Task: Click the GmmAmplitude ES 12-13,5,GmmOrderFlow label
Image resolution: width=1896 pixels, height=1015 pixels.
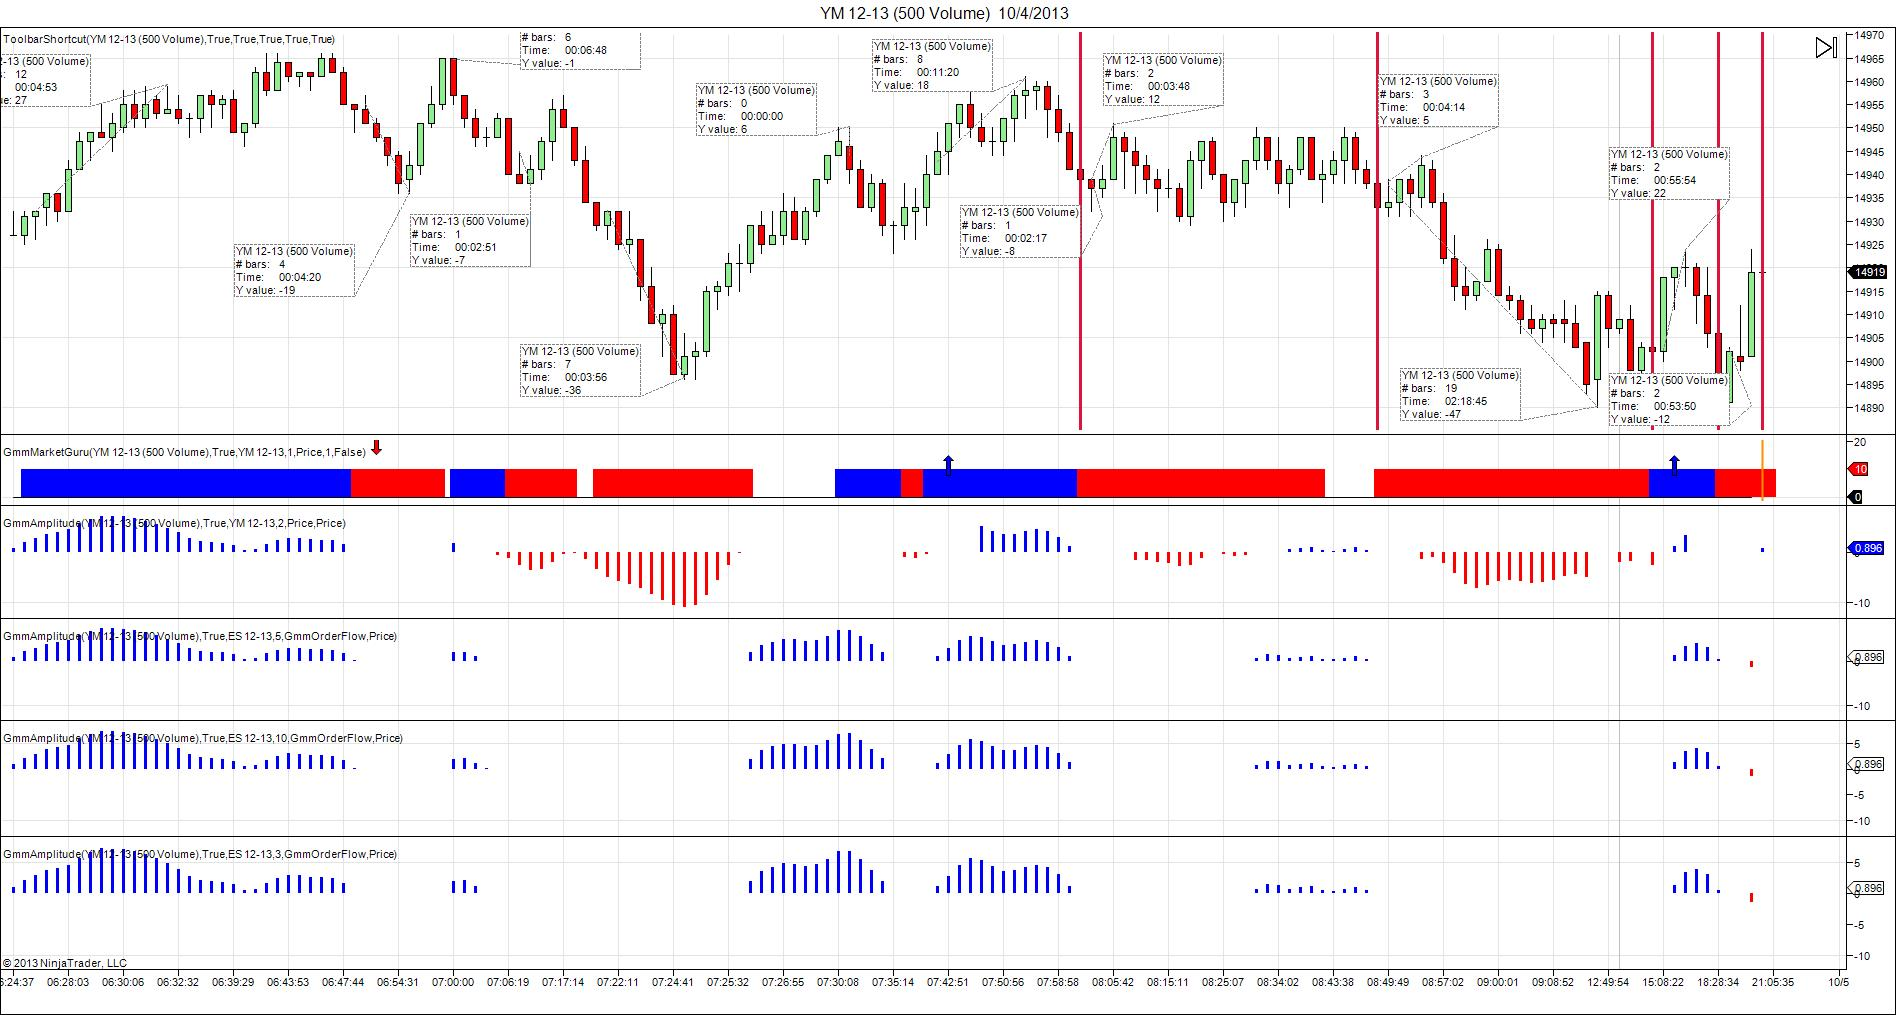Action: pos(200,636)
